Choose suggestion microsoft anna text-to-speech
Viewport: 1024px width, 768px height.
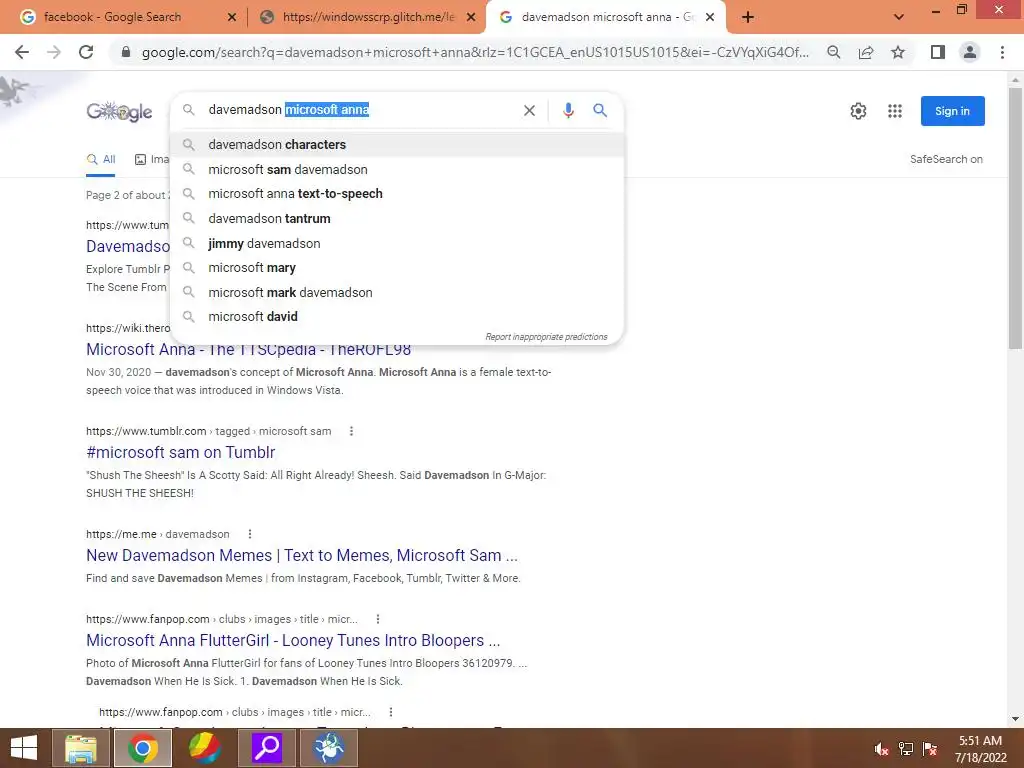(x=397, y=194)
